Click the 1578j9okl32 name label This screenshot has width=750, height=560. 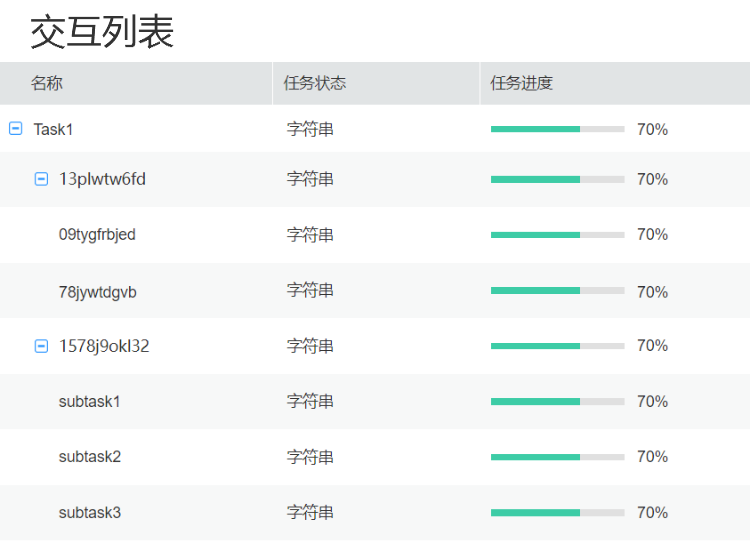[x=104, y=346]
